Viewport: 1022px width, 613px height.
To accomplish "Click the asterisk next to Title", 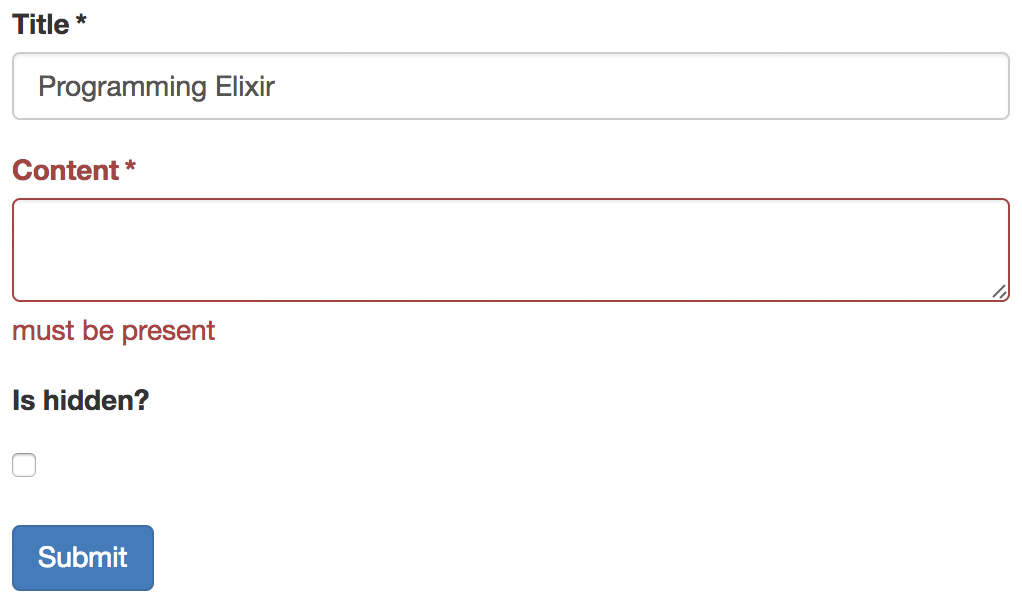I will (x=81, y=20).
